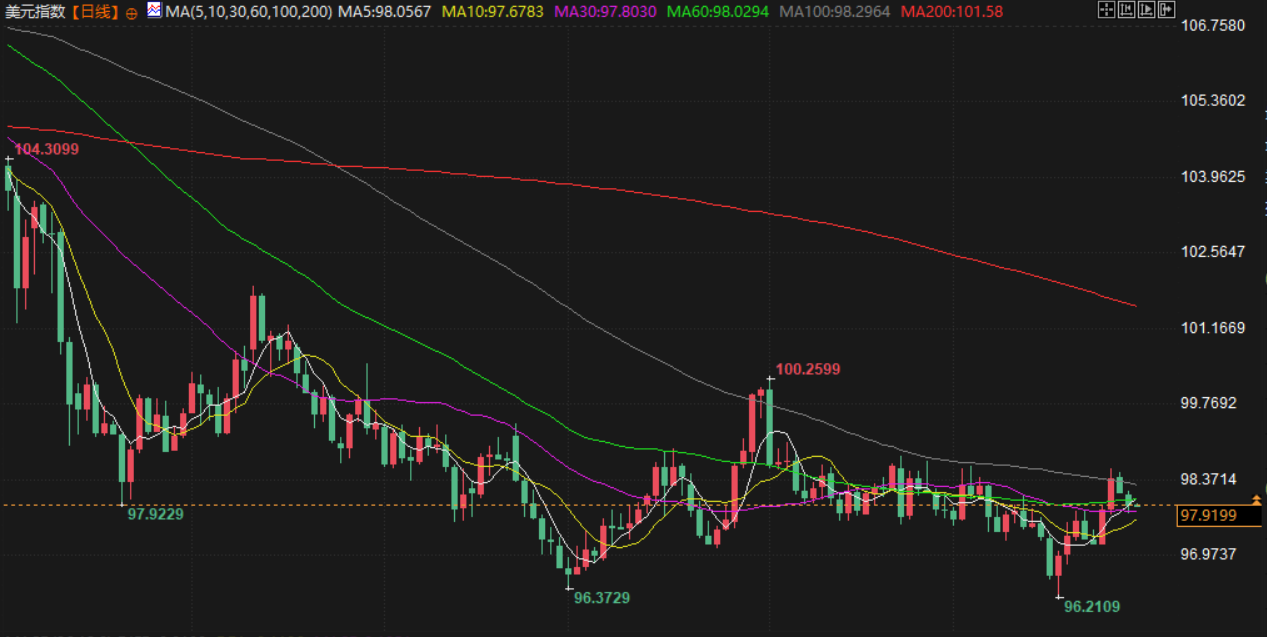Click the gray MA100:98.2964 legend value
This screenshot has height=637, width=1267.
836,12
